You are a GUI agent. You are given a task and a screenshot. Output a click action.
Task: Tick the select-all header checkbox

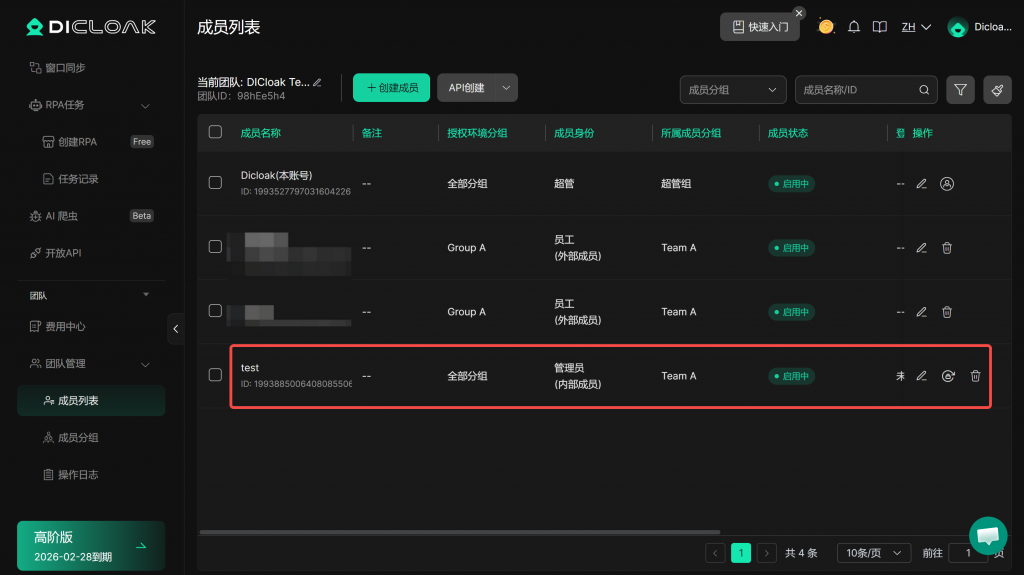click(215, 132)
